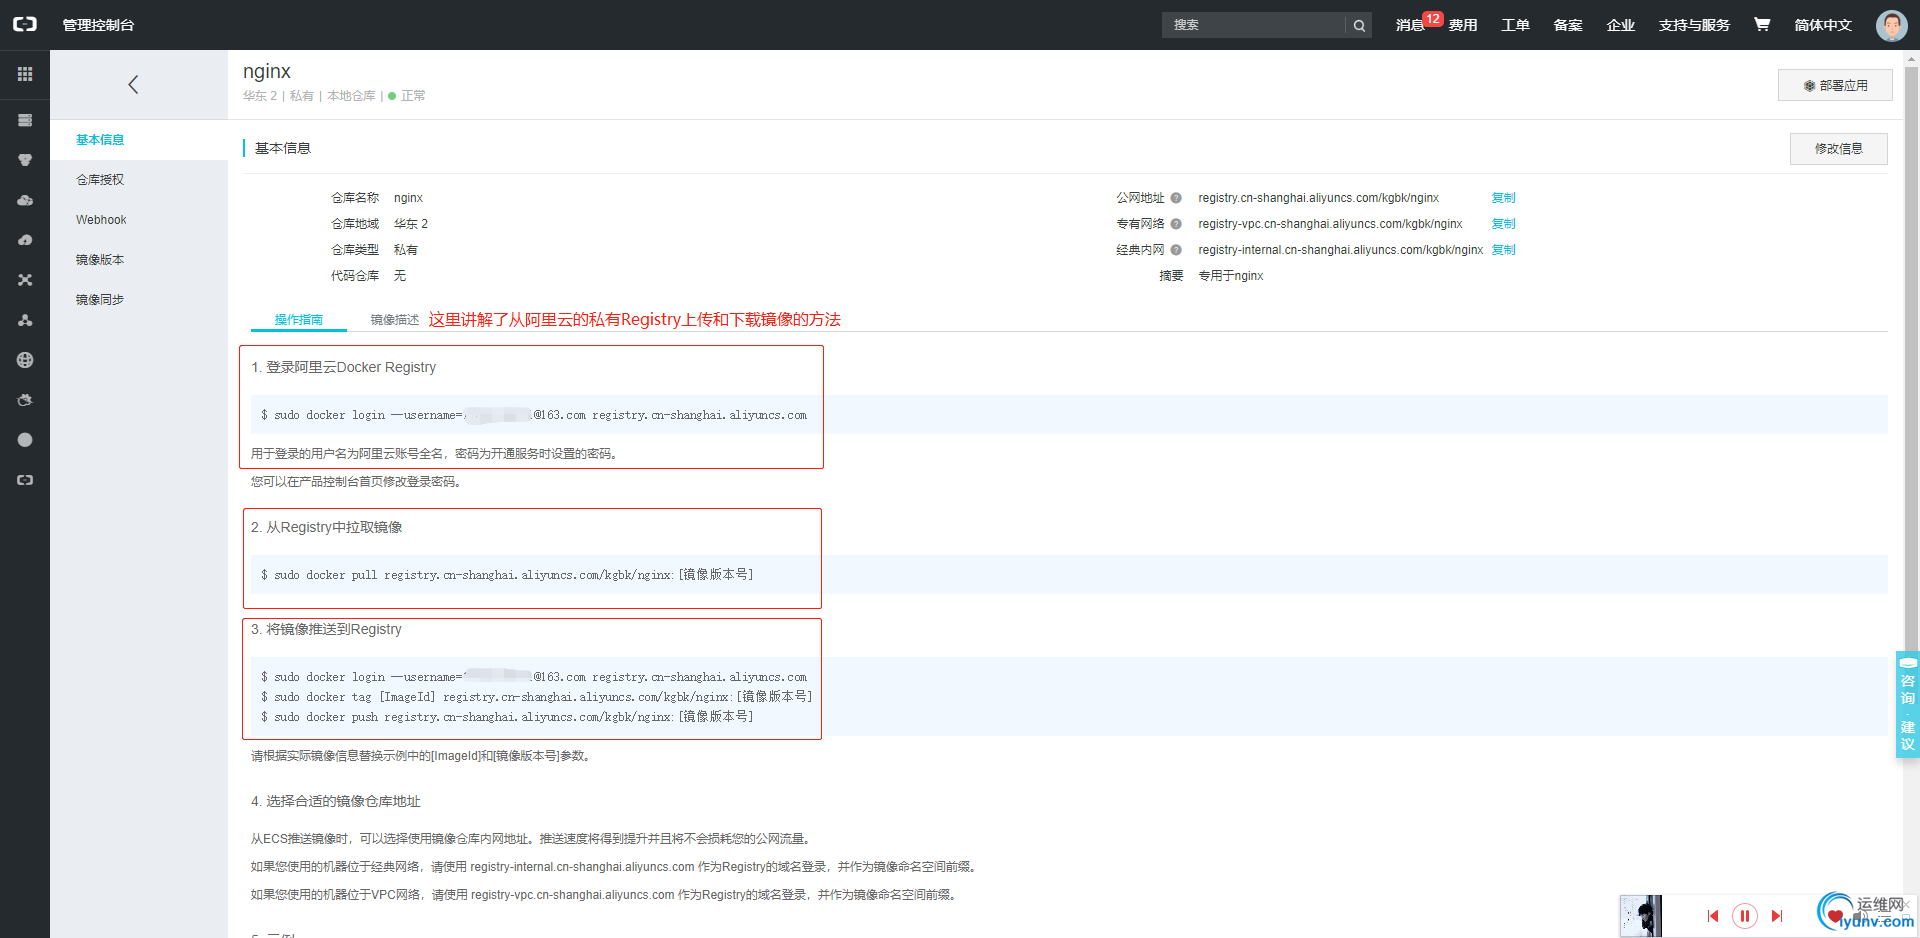Click the album cover thumbnail

click(x=1640, y=916)
